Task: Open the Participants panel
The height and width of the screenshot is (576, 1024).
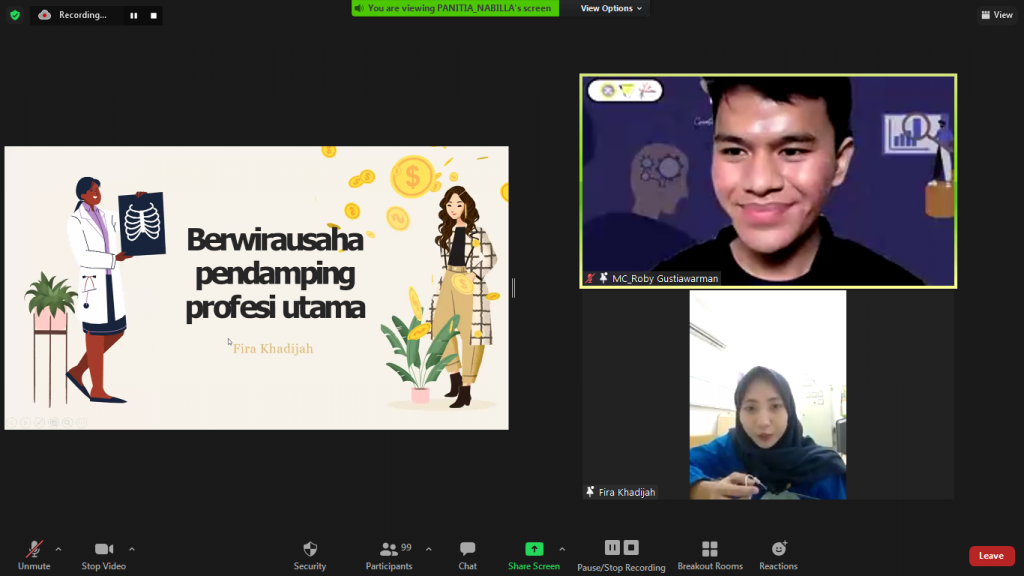Action: coord(389,549)
